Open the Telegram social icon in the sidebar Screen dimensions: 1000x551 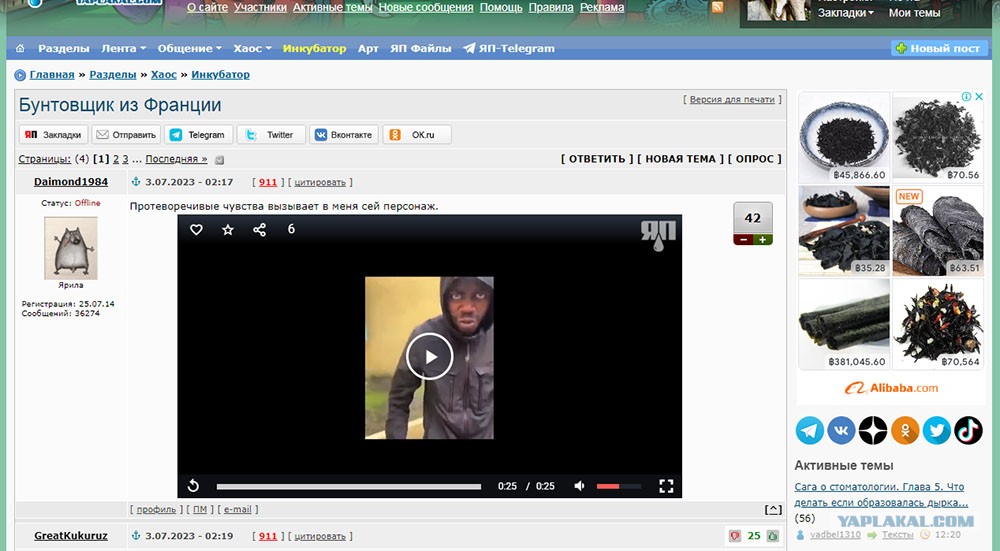point(809,430)
